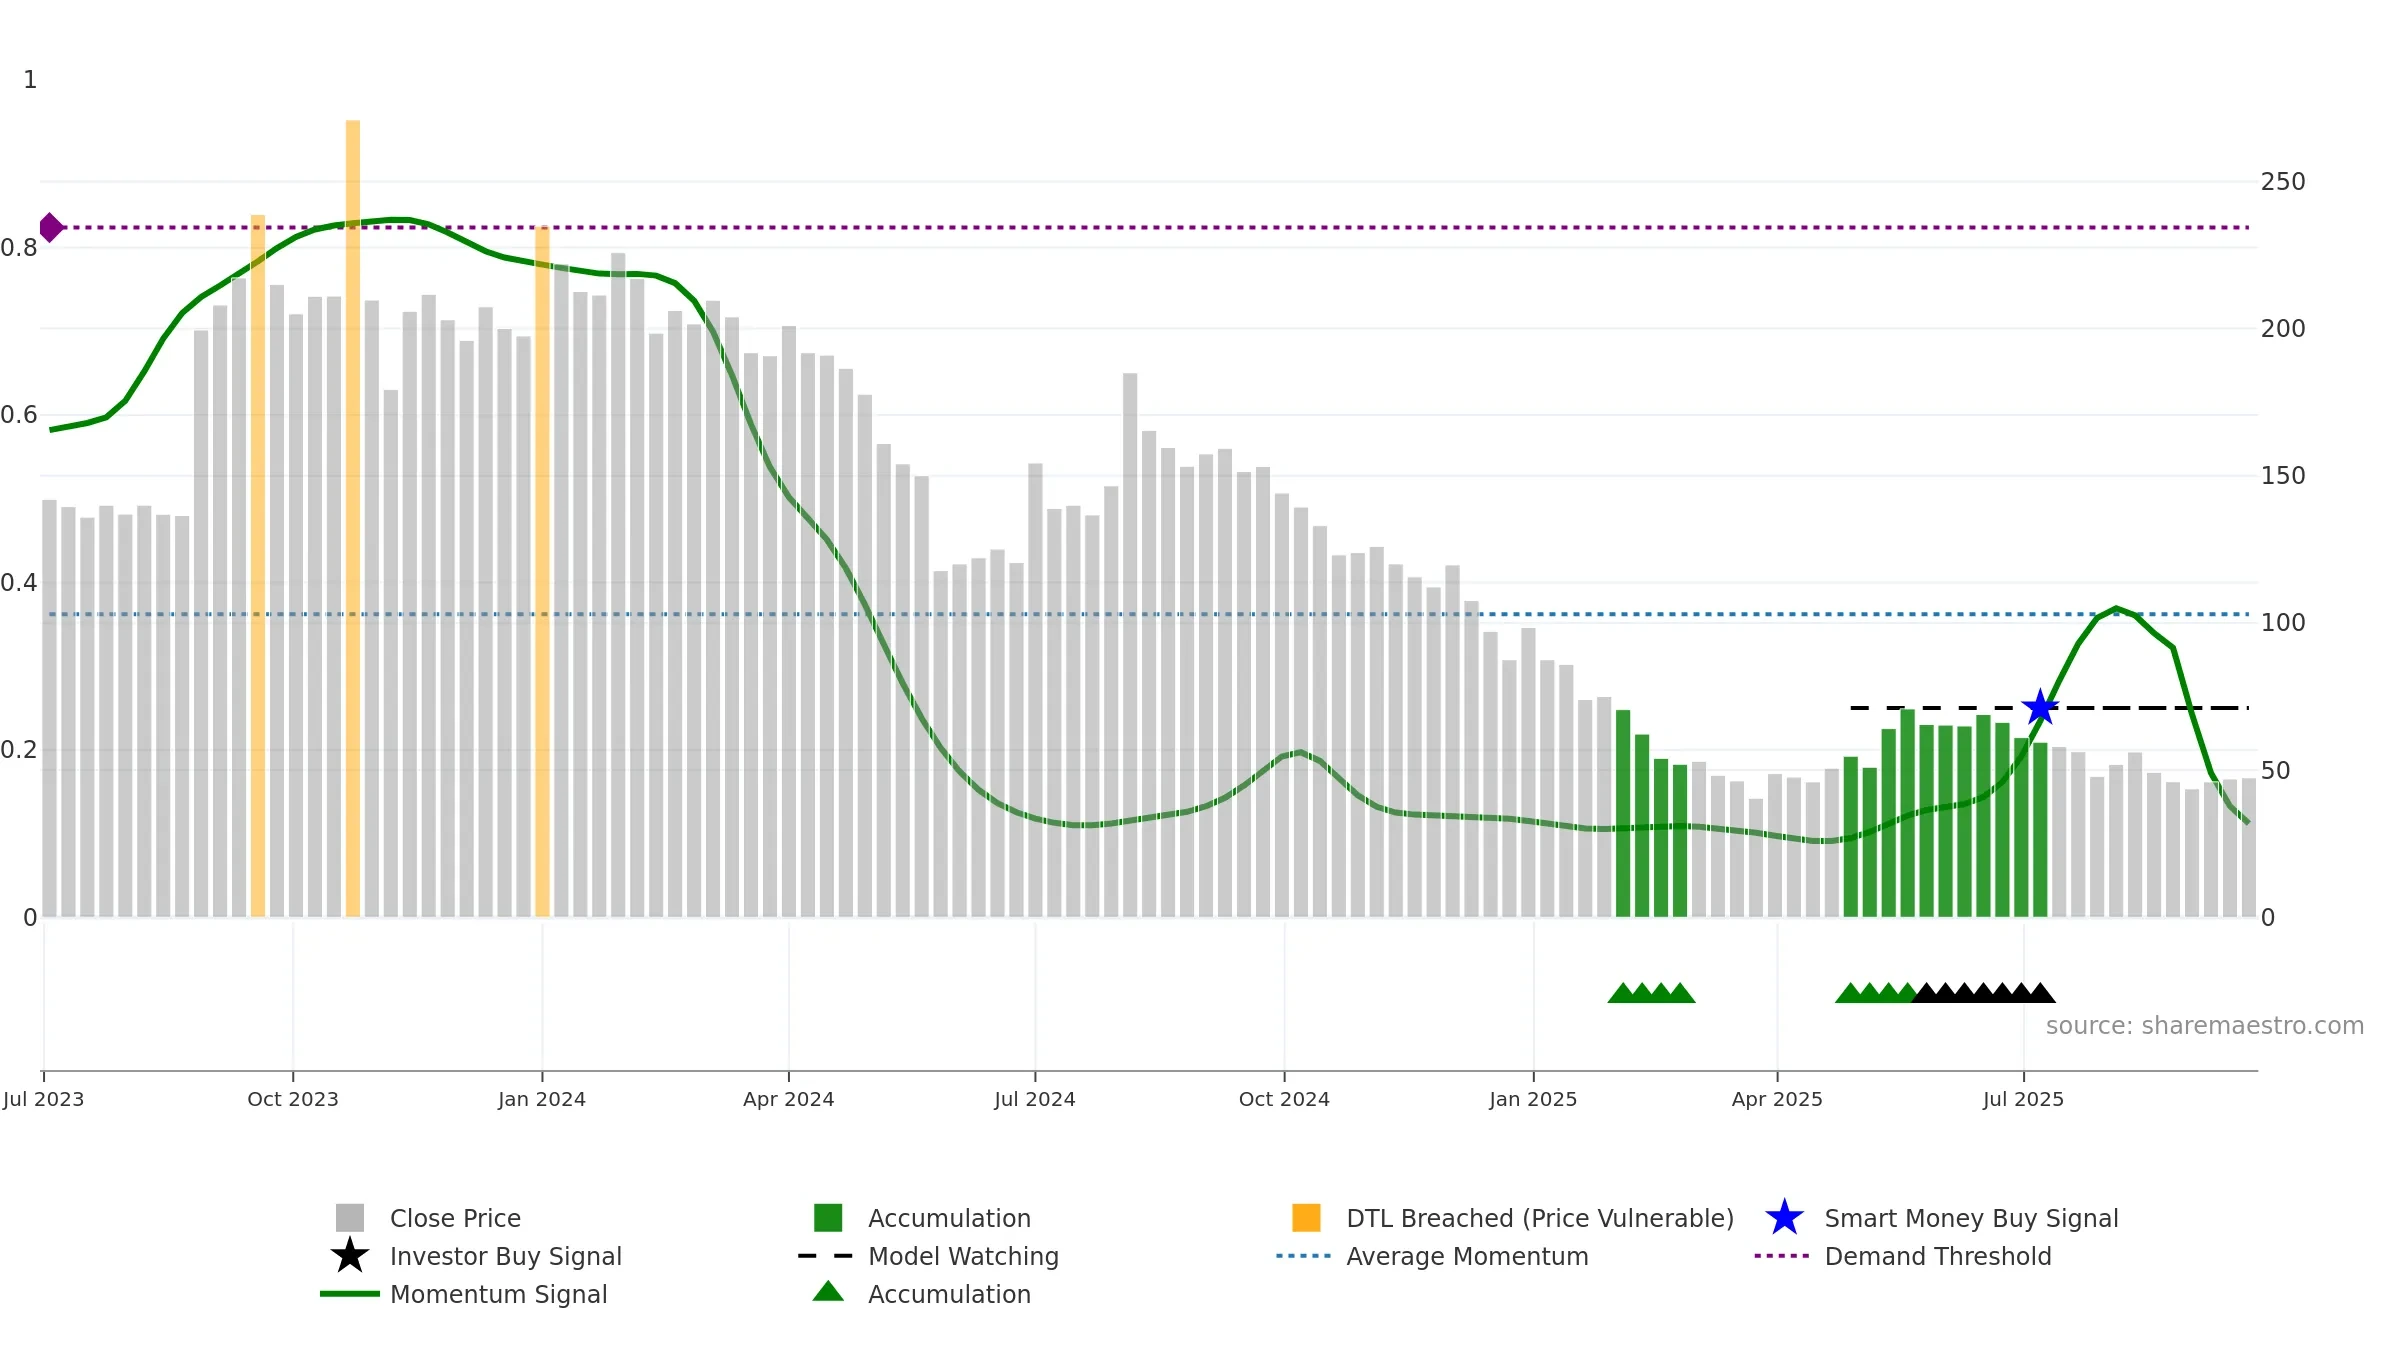The height and width of the screenshot is (1350, 2400).
Task: Click the black Investor Buy Signal star icon
Action: (350, 1255)
